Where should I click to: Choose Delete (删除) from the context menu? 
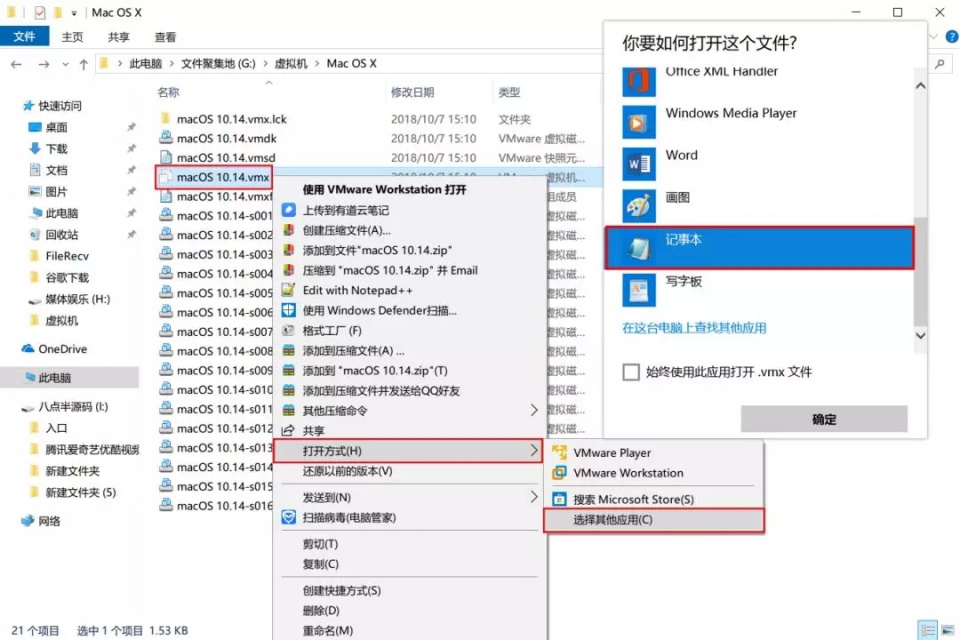pyautogui.click(x=321, y=611)
